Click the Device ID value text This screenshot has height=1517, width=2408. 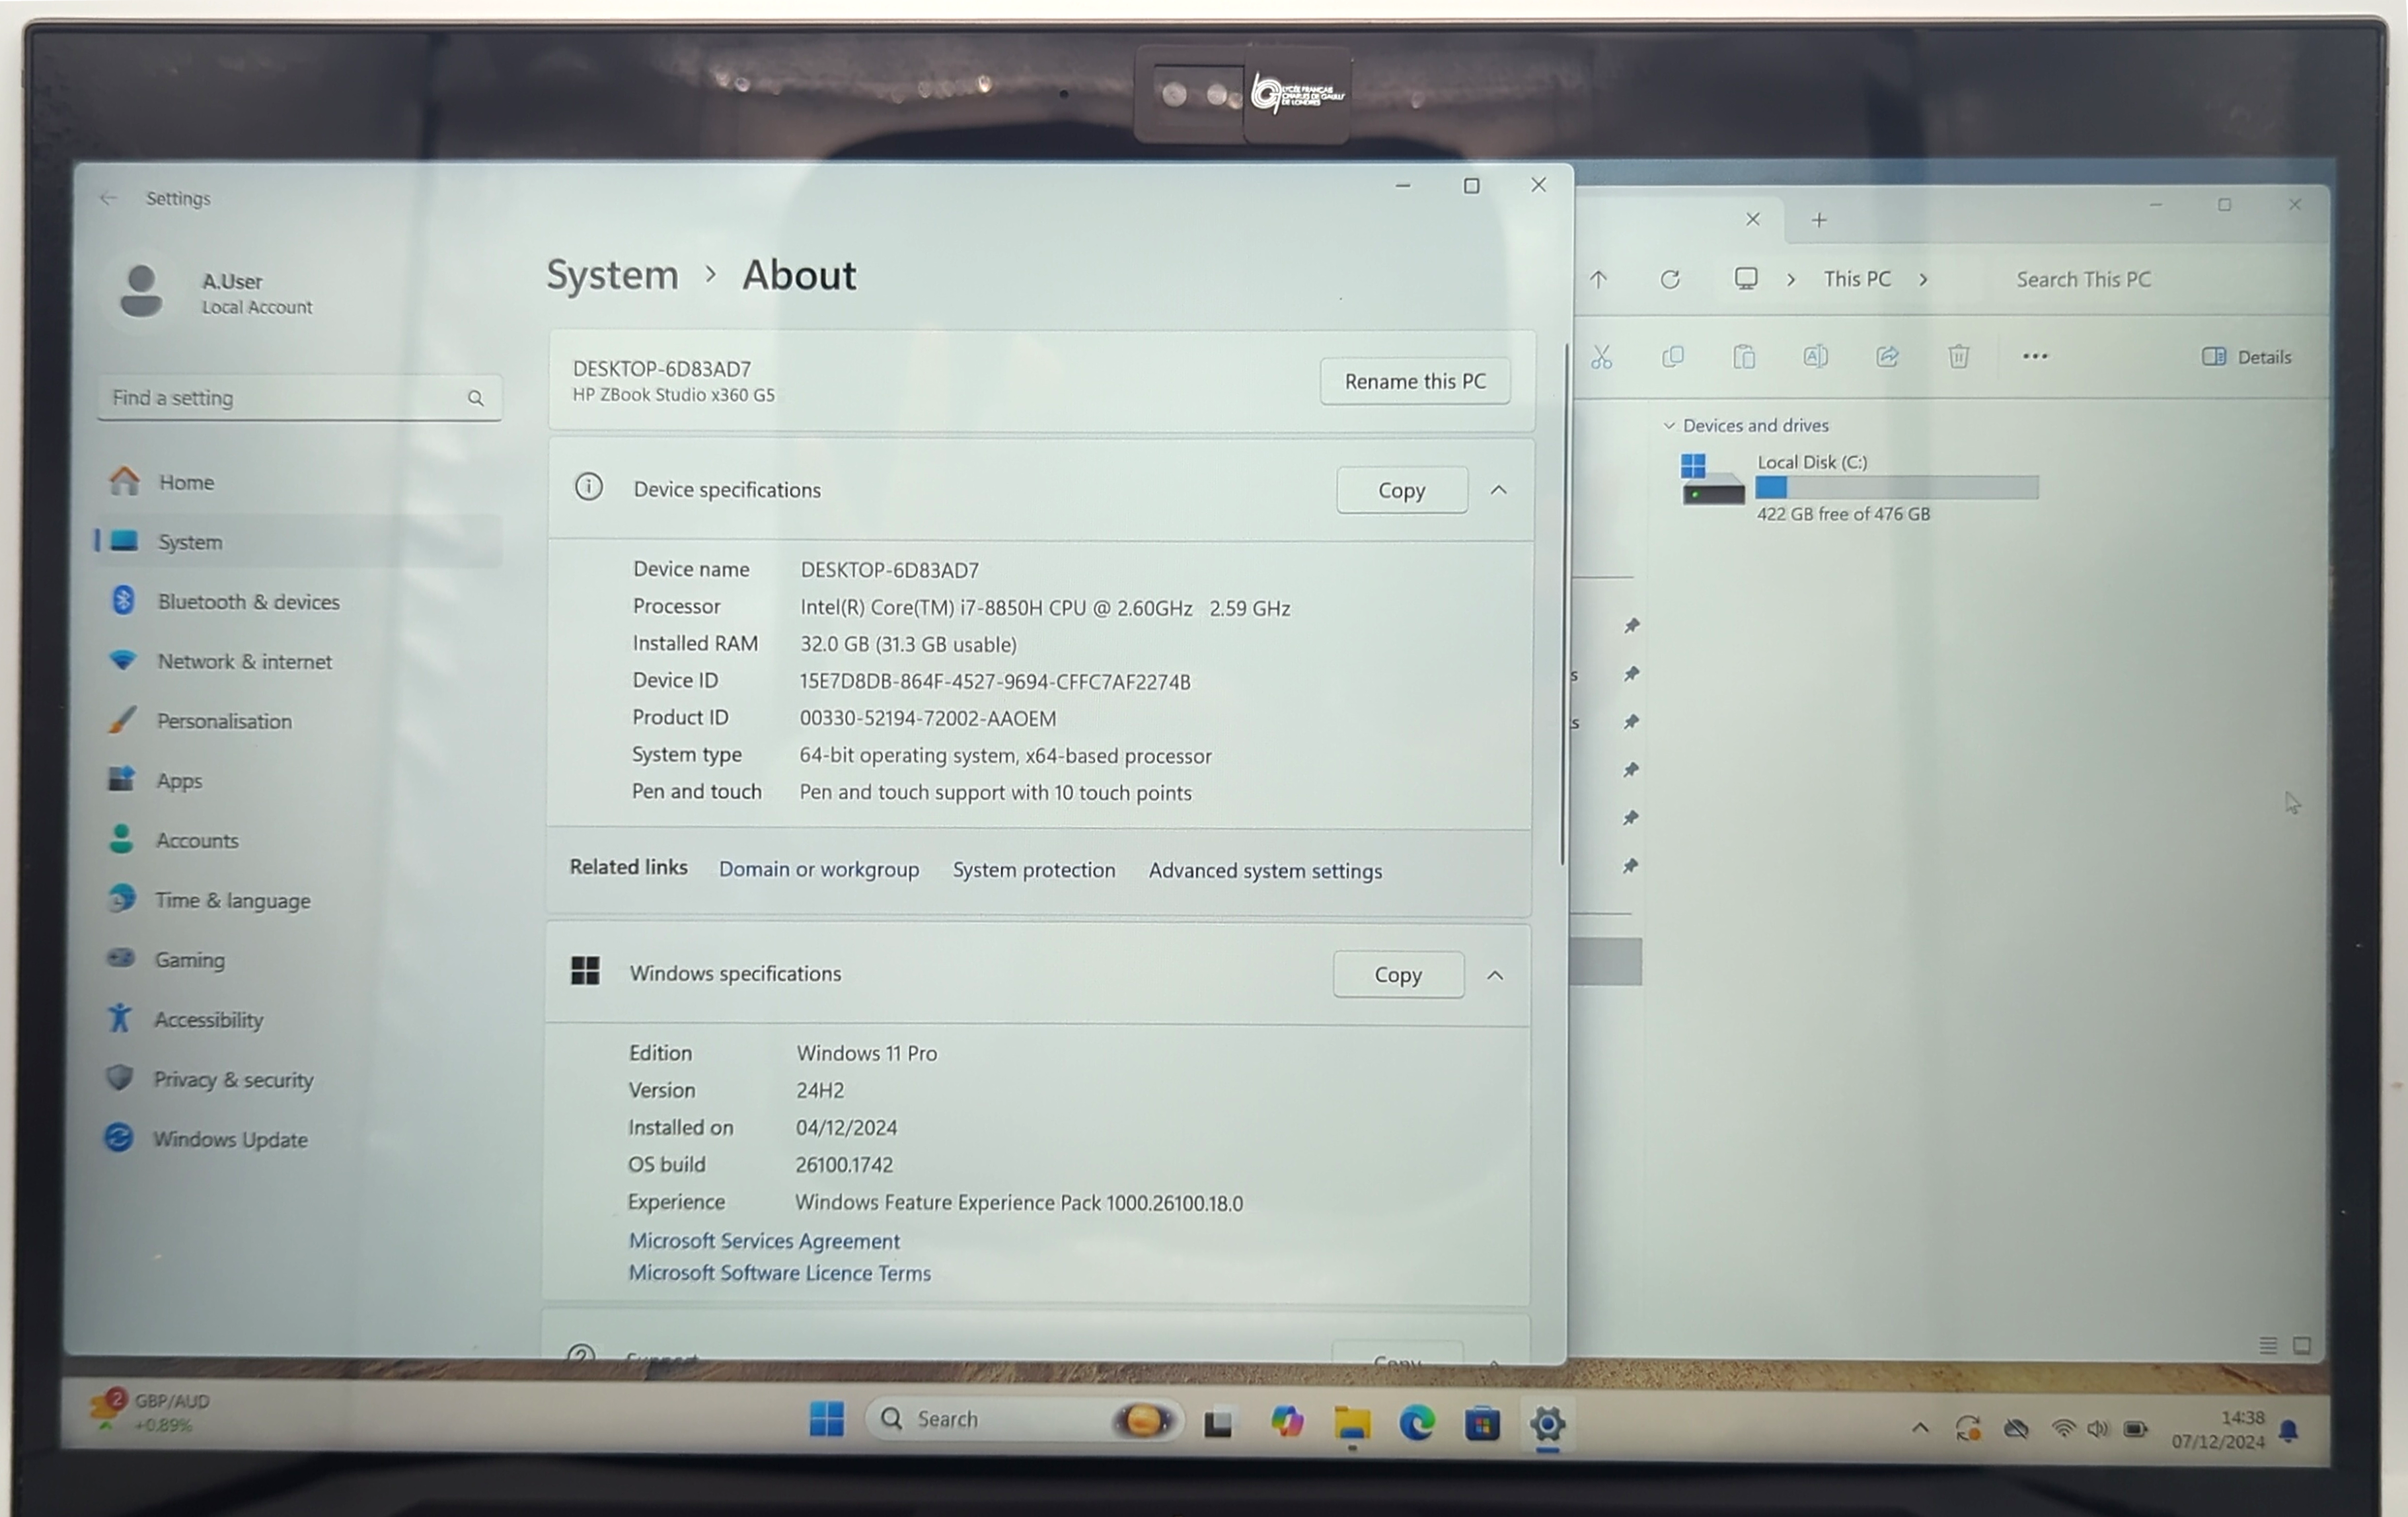click(x=995, y=682)
